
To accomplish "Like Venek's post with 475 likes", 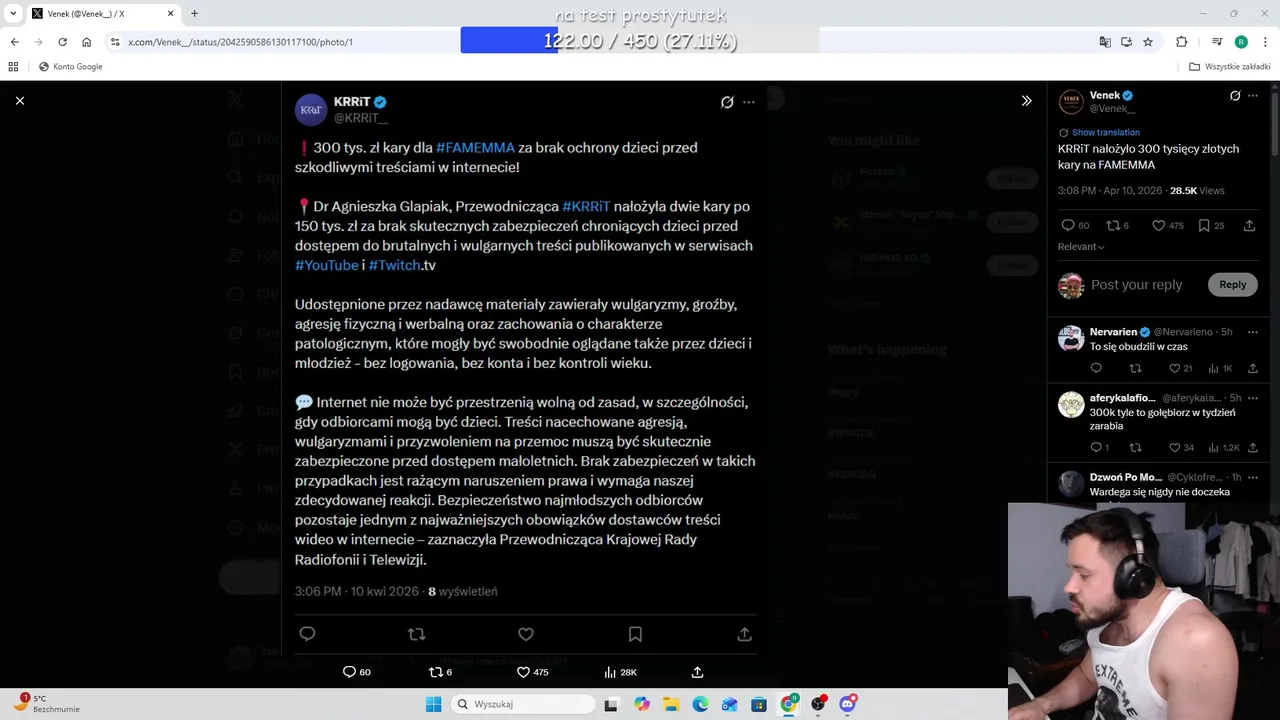I will click(1167, 226).
